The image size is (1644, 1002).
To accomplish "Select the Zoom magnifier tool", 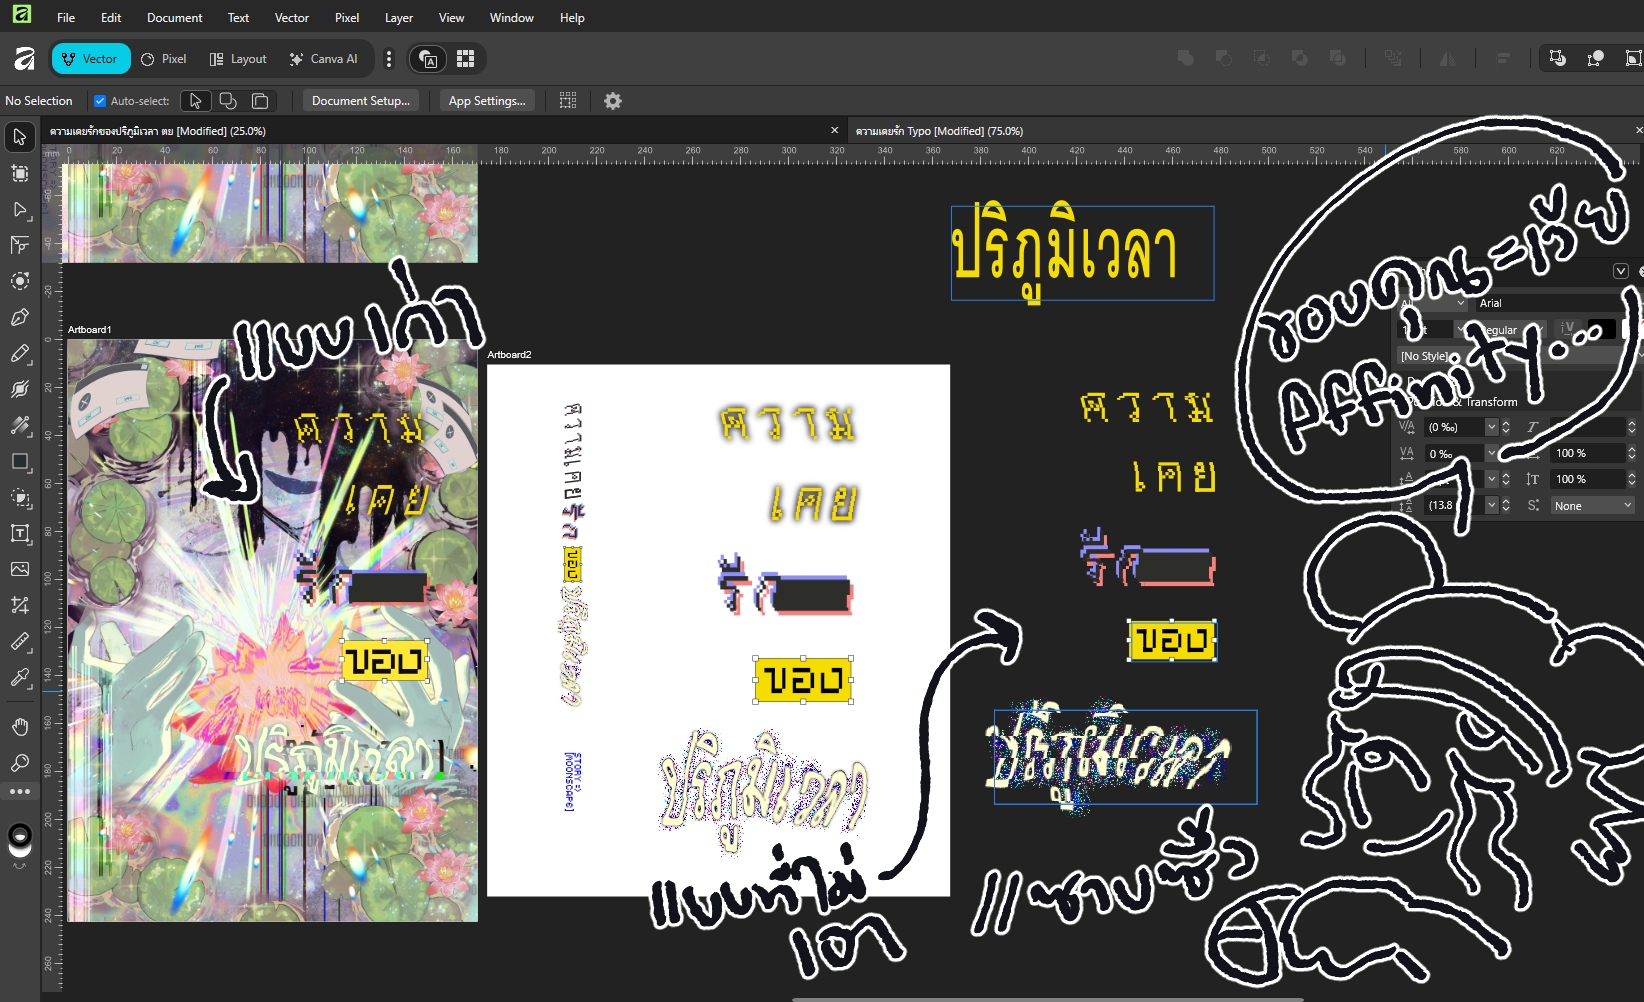I will [x=19, y=763].
